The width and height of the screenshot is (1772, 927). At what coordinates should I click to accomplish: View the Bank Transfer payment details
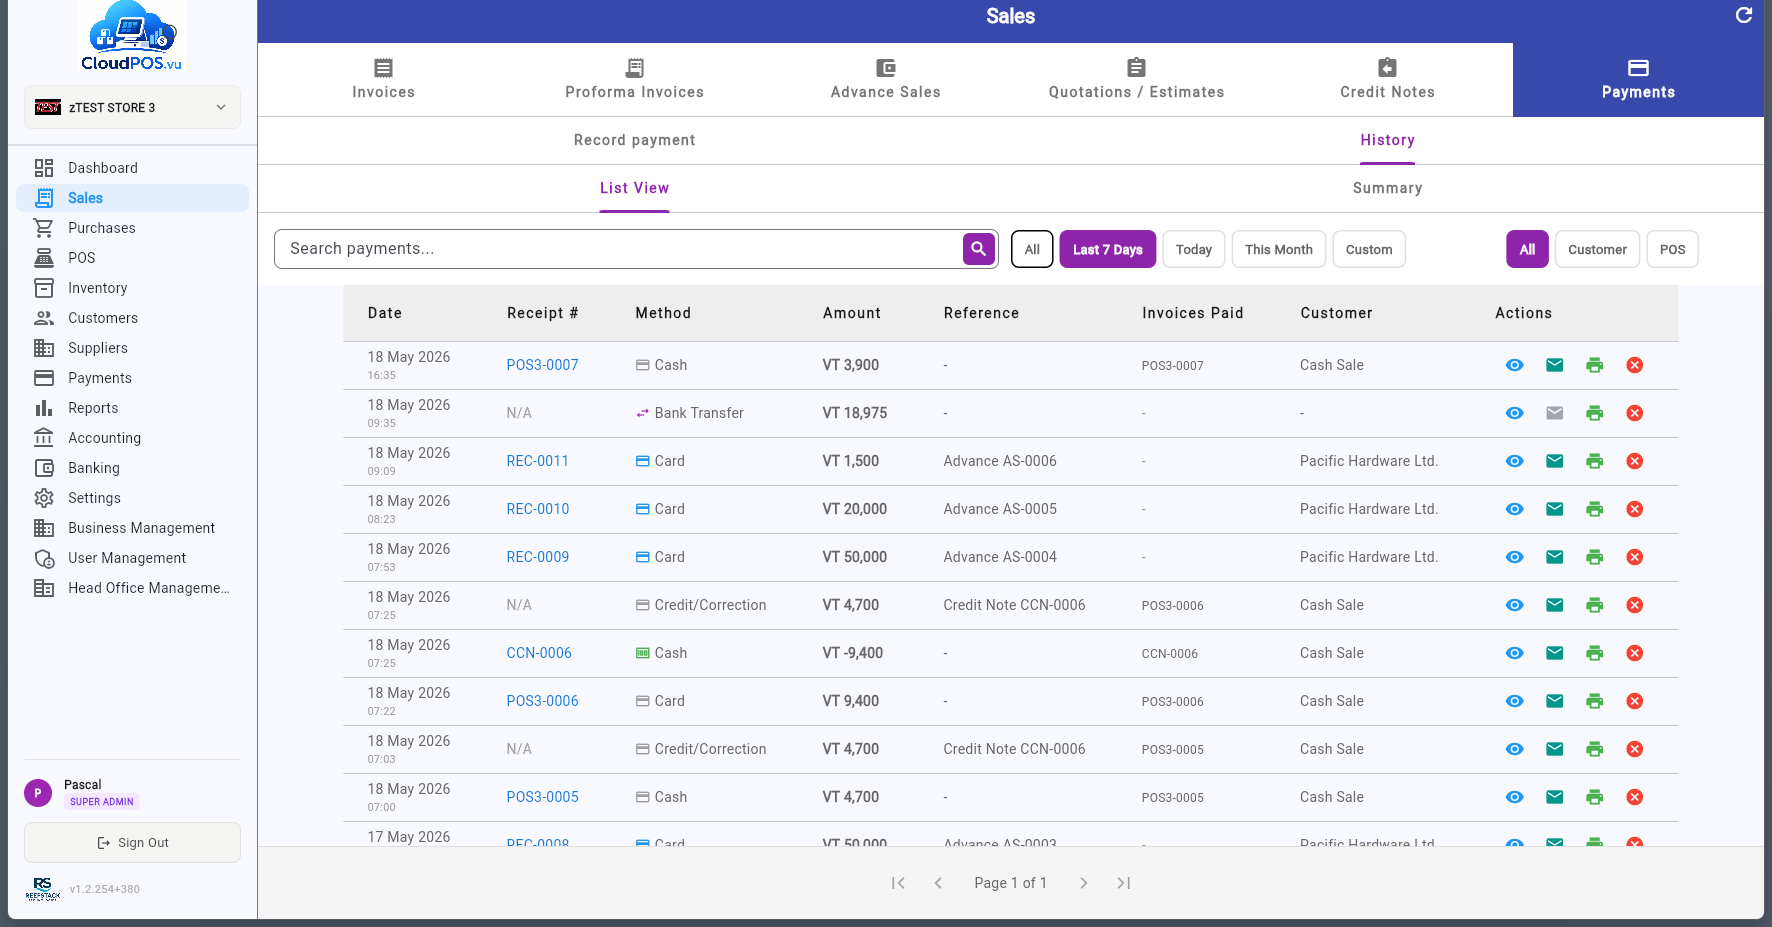click(1515, 413)
